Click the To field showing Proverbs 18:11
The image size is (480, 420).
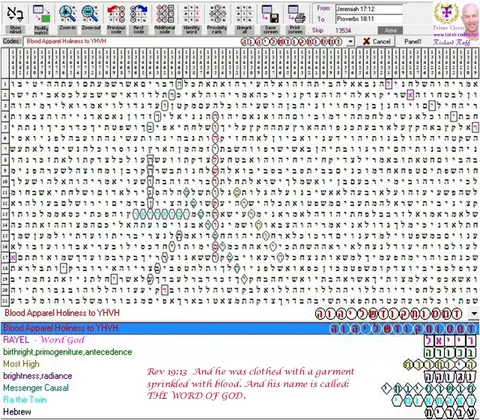(x=369, y=19)
